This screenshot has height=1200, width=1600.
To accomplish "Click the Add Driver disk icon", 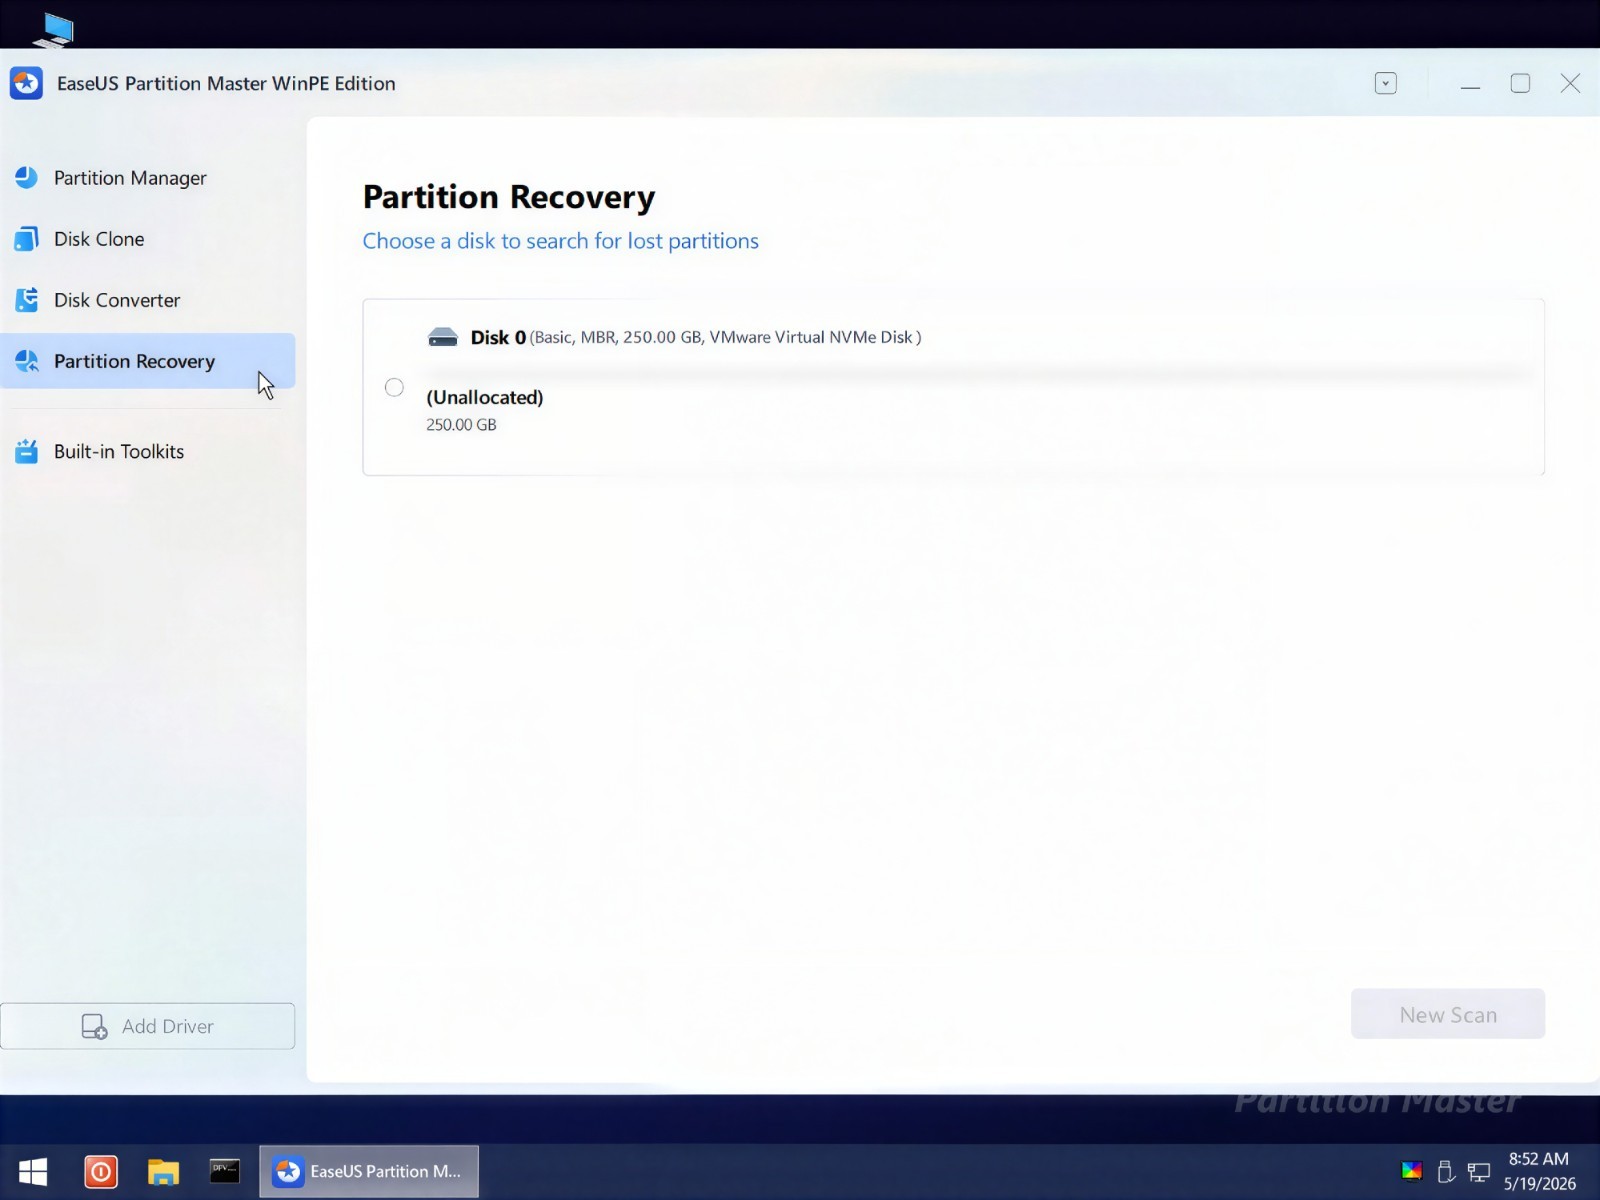I will pos(94,1026).
